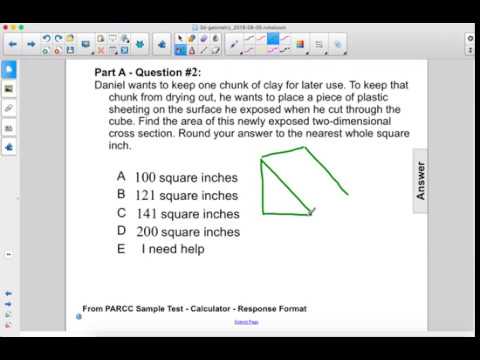Choose the highlighted blue pen style
480x360 pixels.
click(273, 38)
